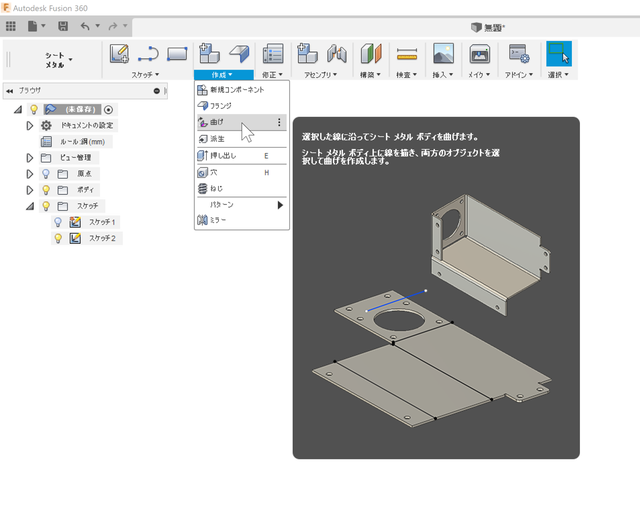
Task: Toggle ボディ folder lightbulb visibility
Action: click(x=46, y=190)
